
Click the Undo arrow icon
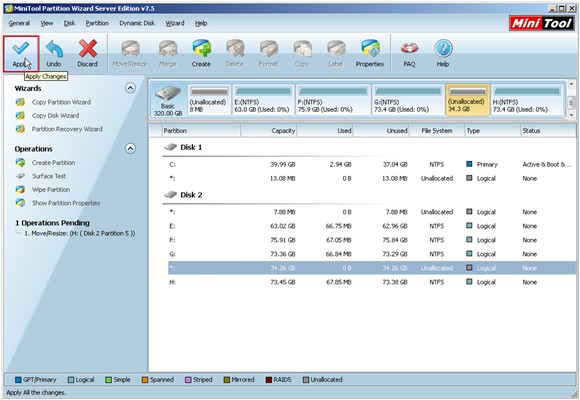click(54, 48)
